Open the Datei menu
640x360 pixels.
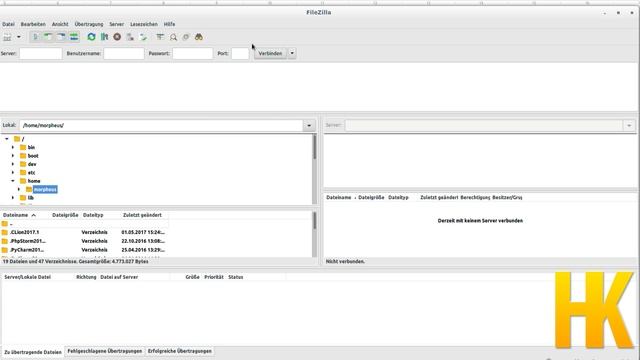8,24
